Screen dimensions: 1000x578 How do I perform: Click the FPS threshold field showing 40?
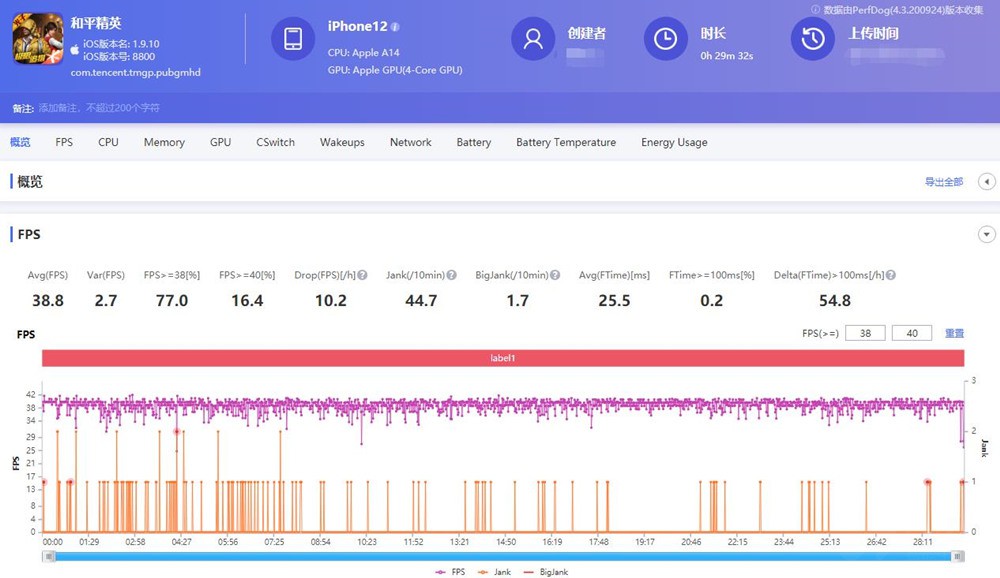point(912,333)
